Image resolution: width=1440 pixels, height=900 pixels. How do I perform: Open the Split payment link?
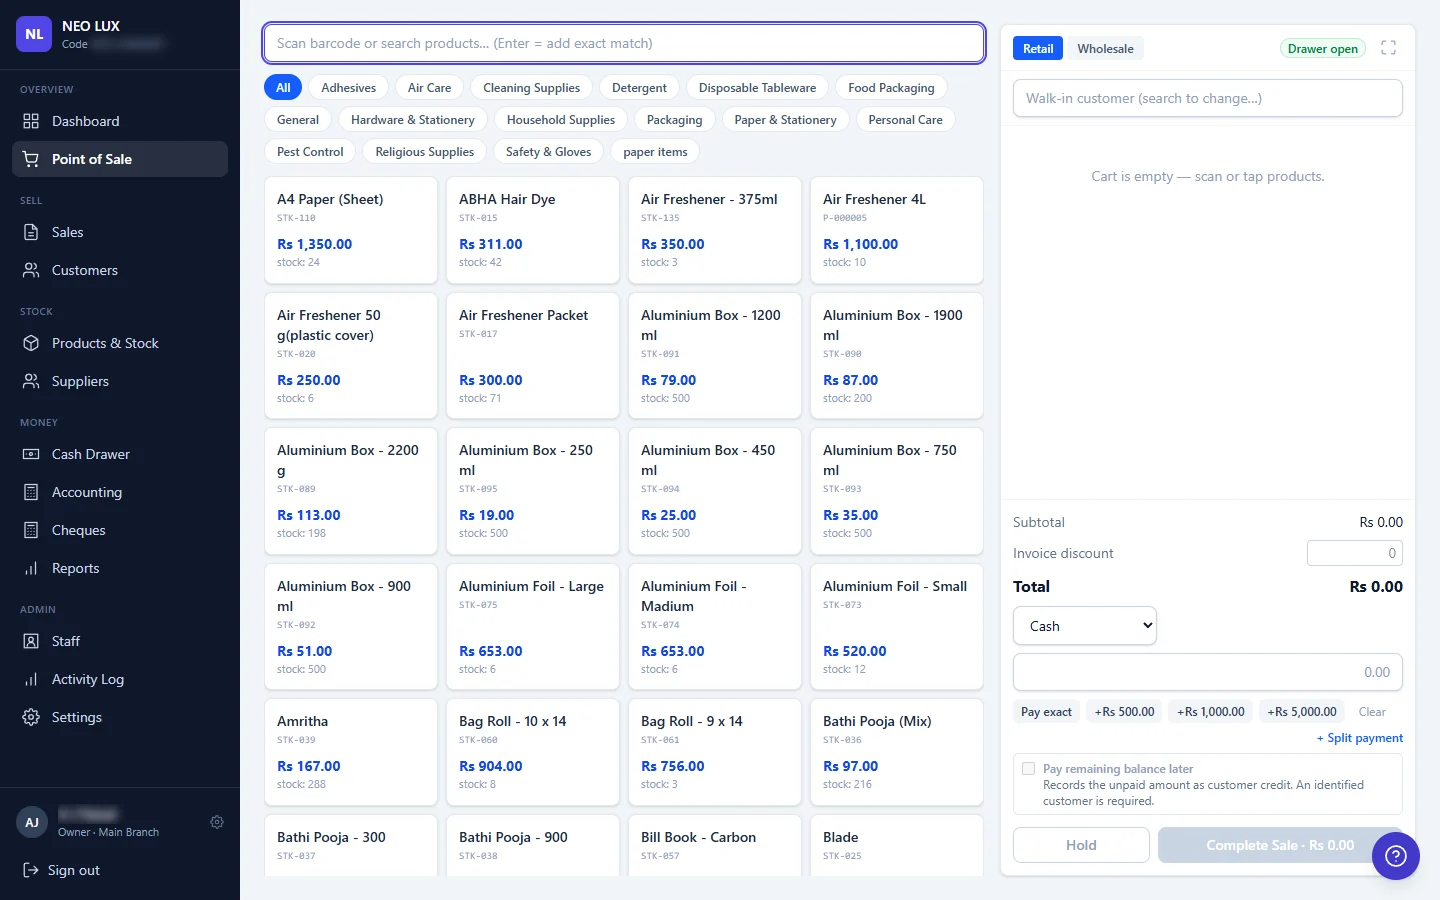1360,738
